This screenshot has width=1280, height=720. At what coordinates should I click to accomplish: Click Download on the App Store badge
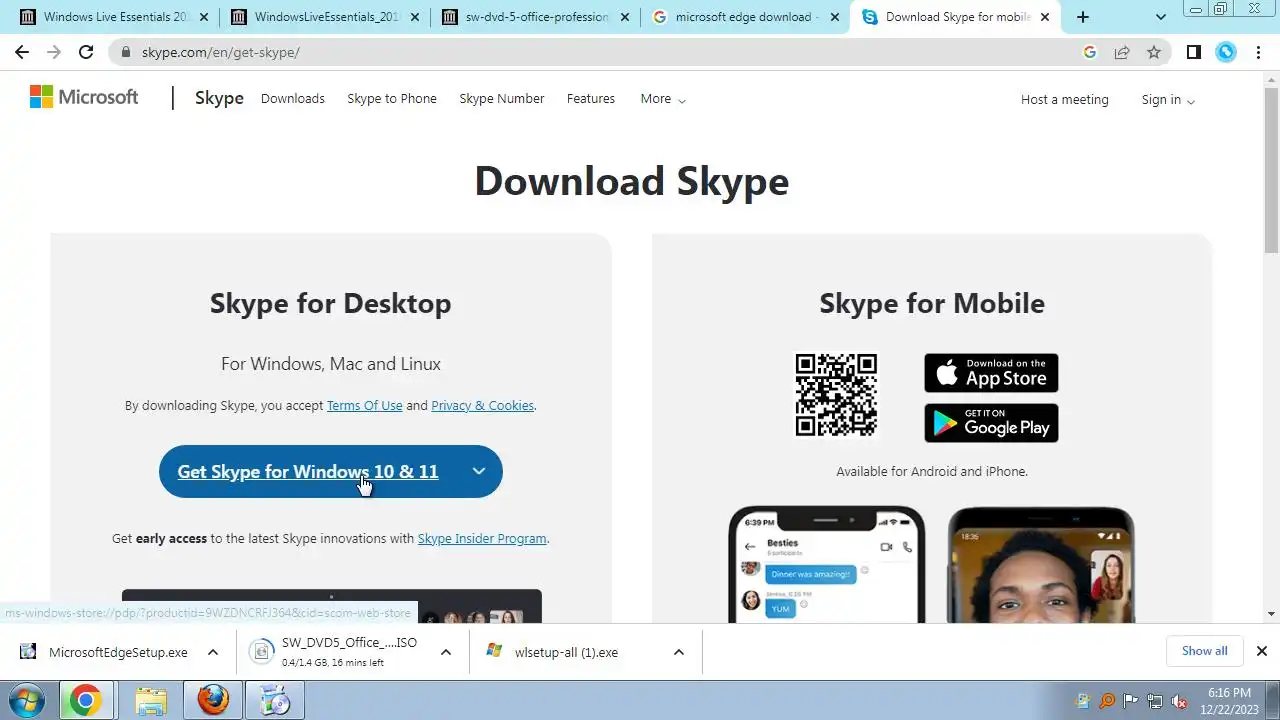(x=991, y=372)
